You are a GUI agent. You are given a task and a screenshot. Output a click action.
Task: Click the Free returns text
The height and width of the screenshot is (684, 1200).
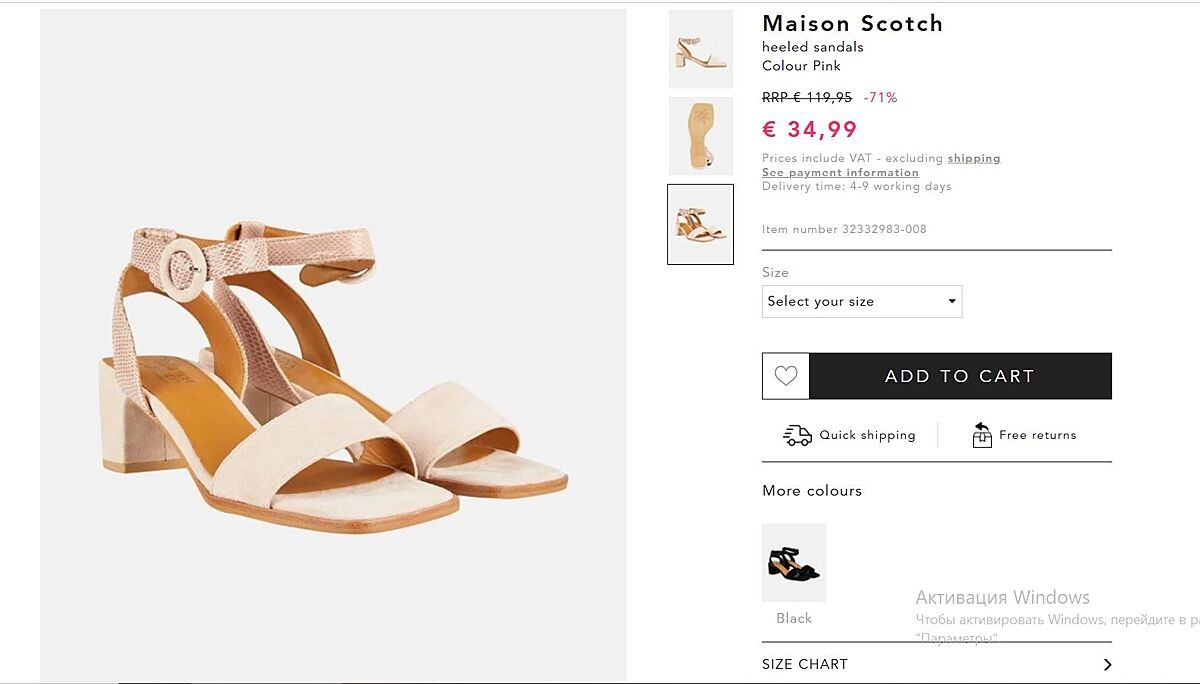tap(1037, 435)
